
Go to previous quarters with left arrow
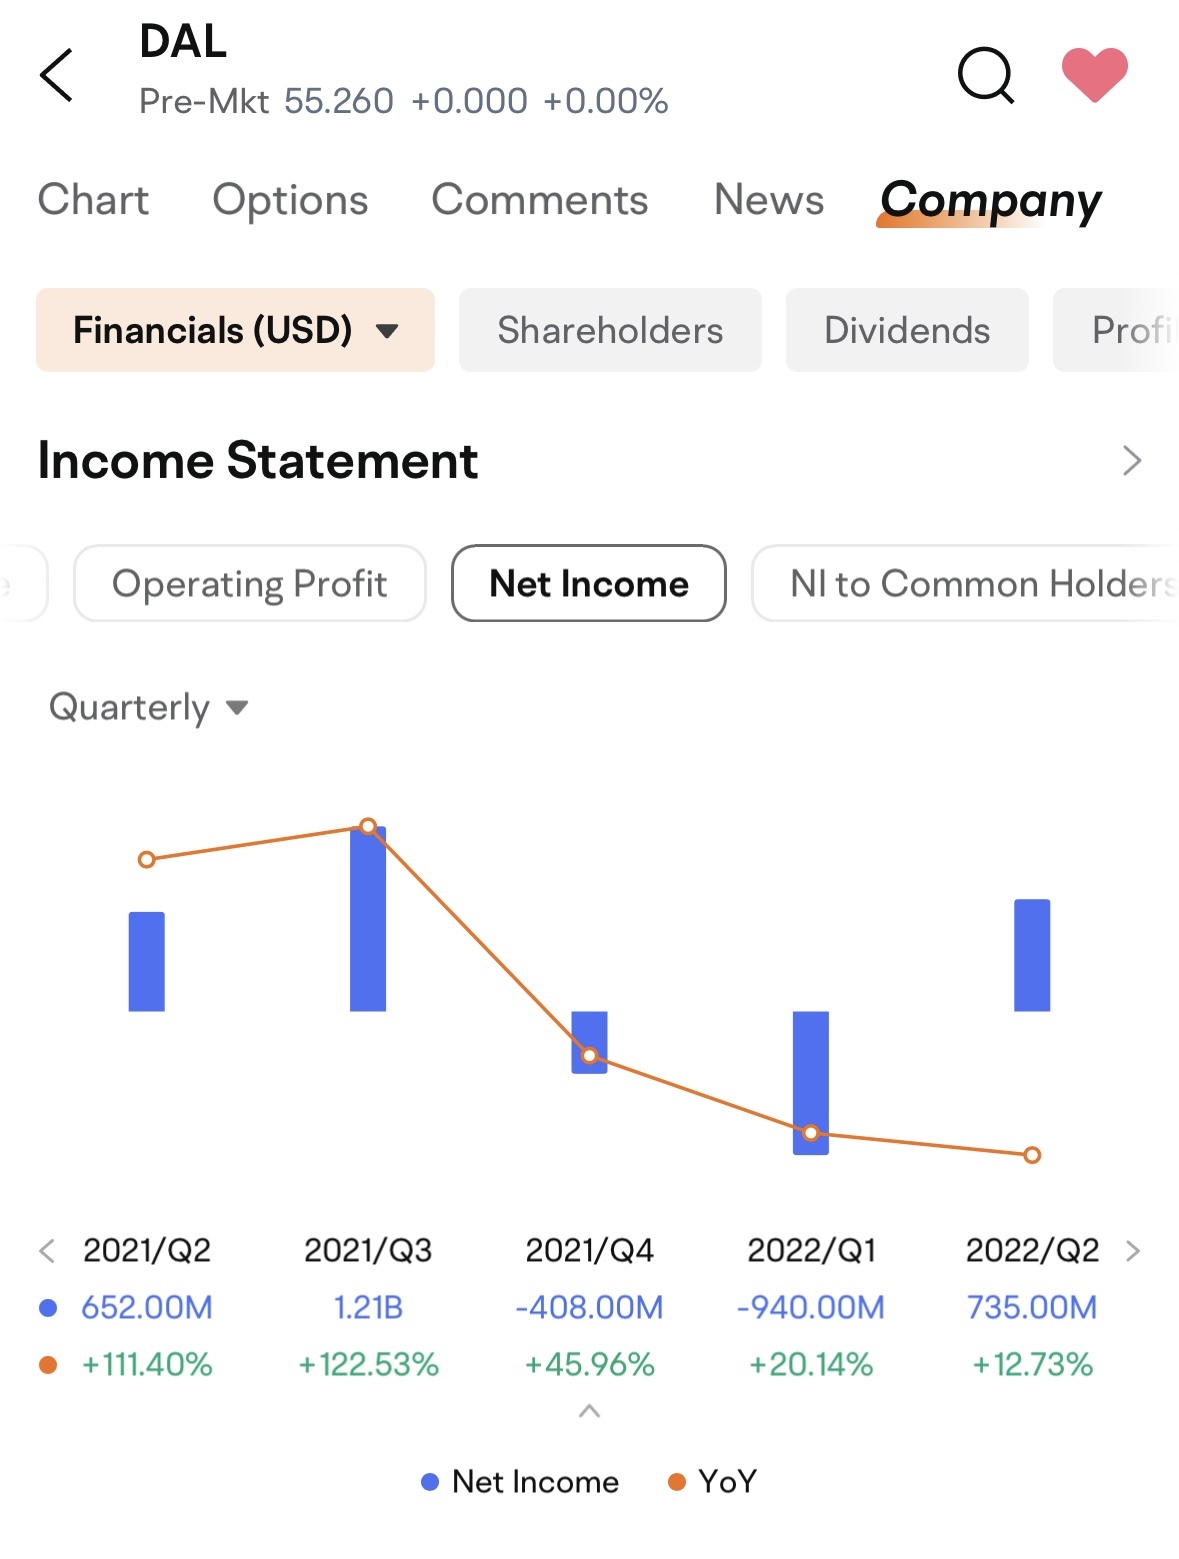(46, 1250)
